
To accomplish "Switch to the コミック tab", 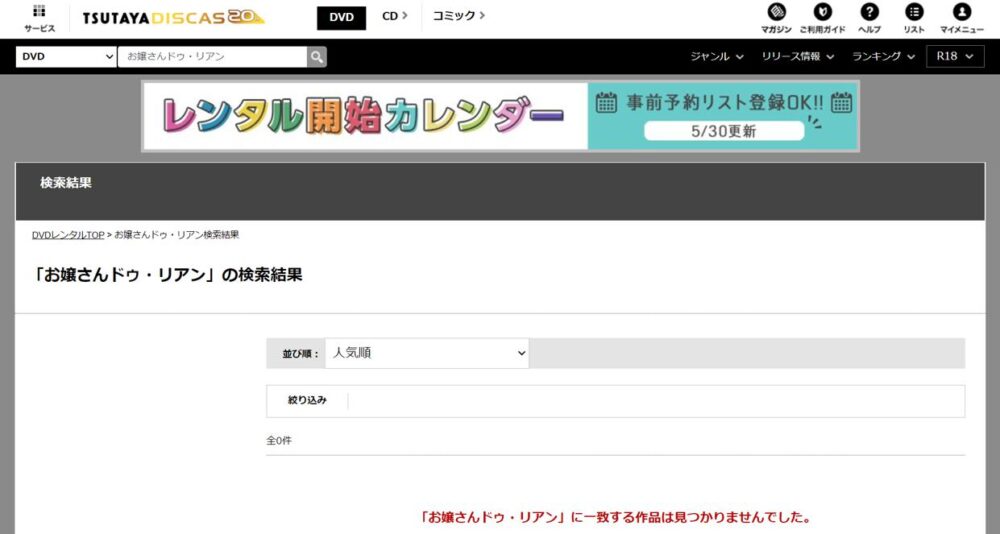I will tap(459, 16).
